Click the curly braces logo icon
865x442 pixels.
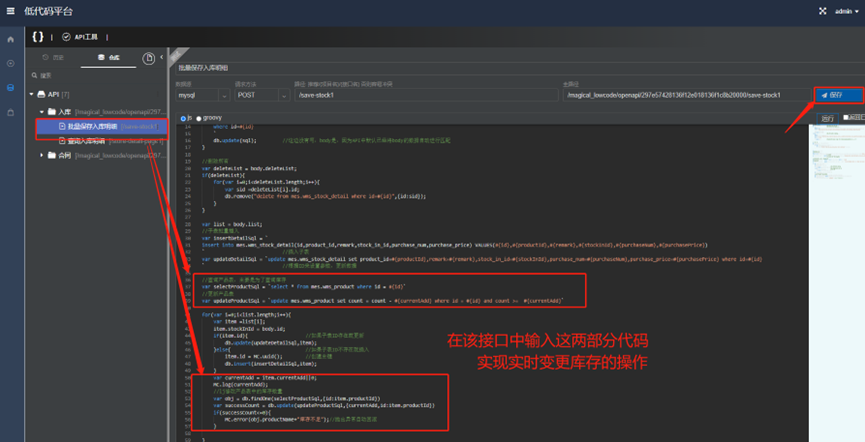(38, 36)
